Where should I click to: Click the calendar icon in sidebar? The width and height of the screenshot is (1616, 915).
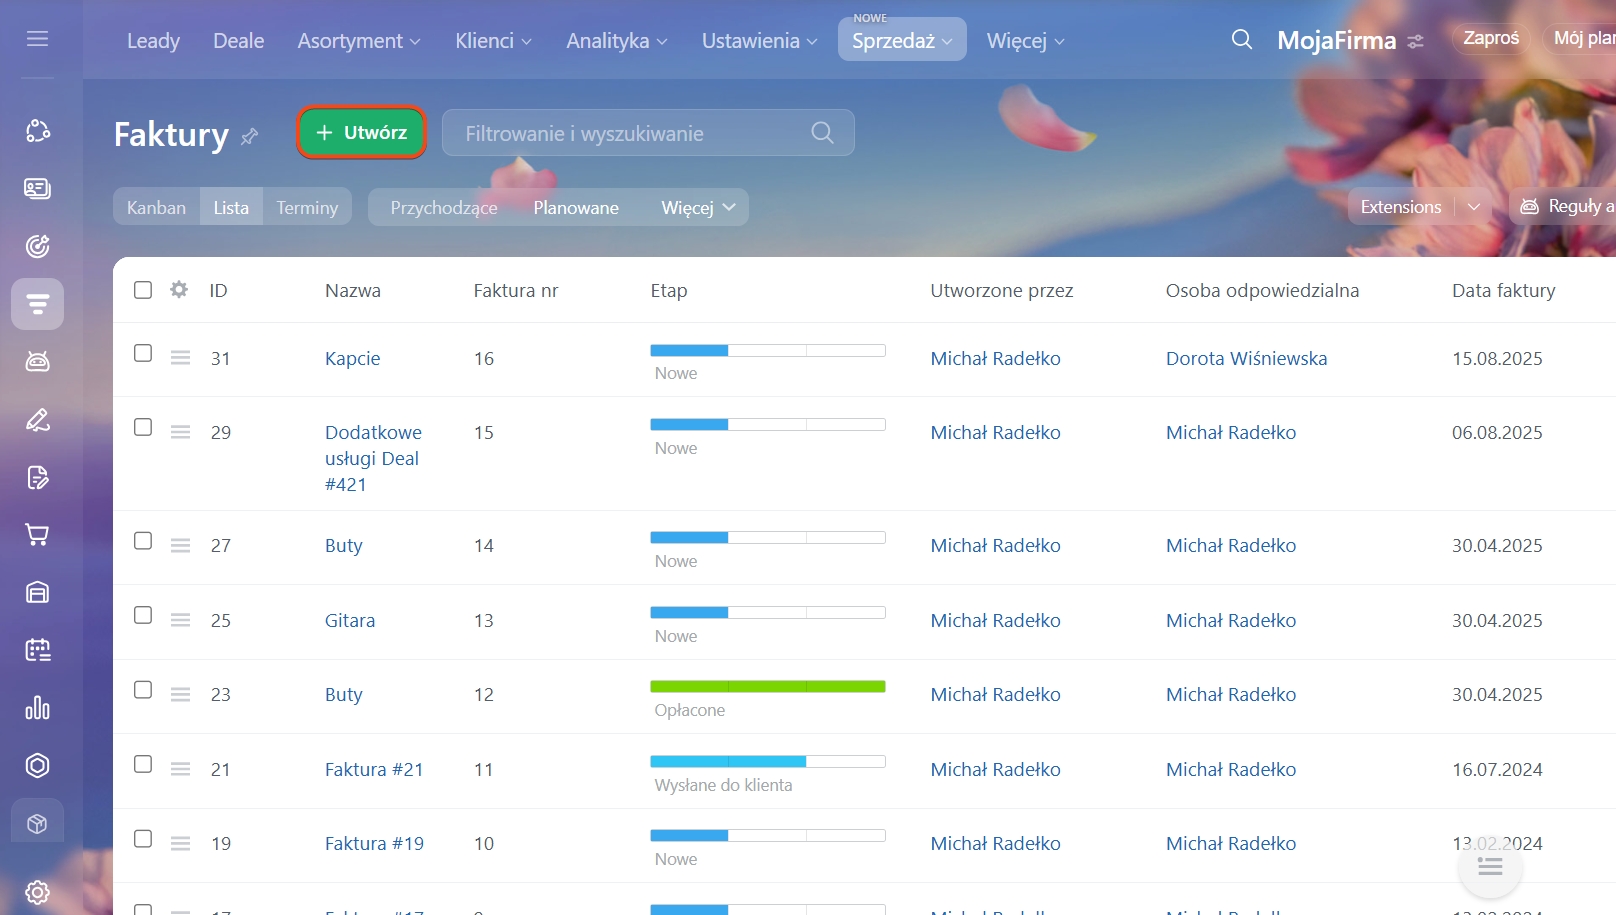click(37, 650)
